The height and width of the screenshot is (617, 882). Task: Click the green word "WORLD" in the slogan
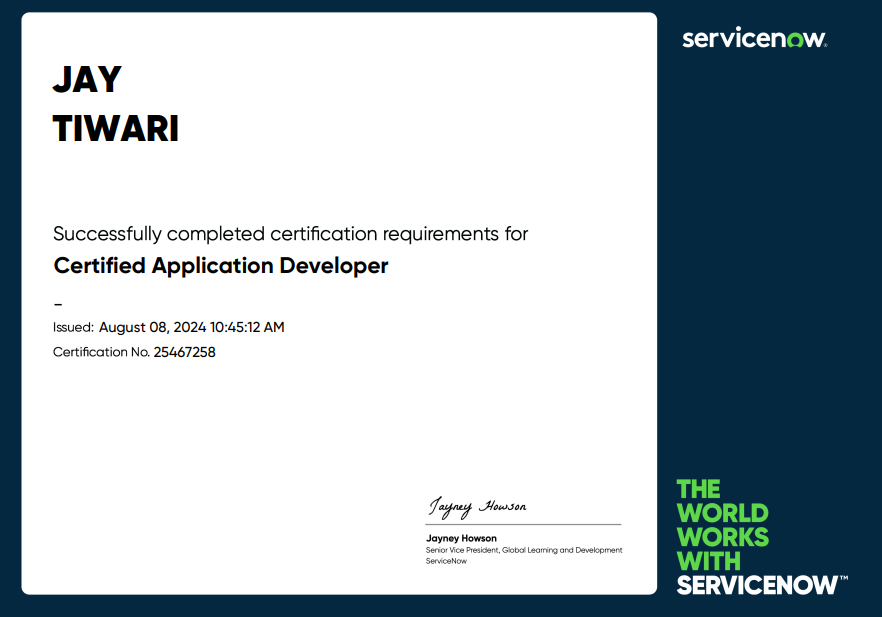pyautogui.click(x=722, y=513)
